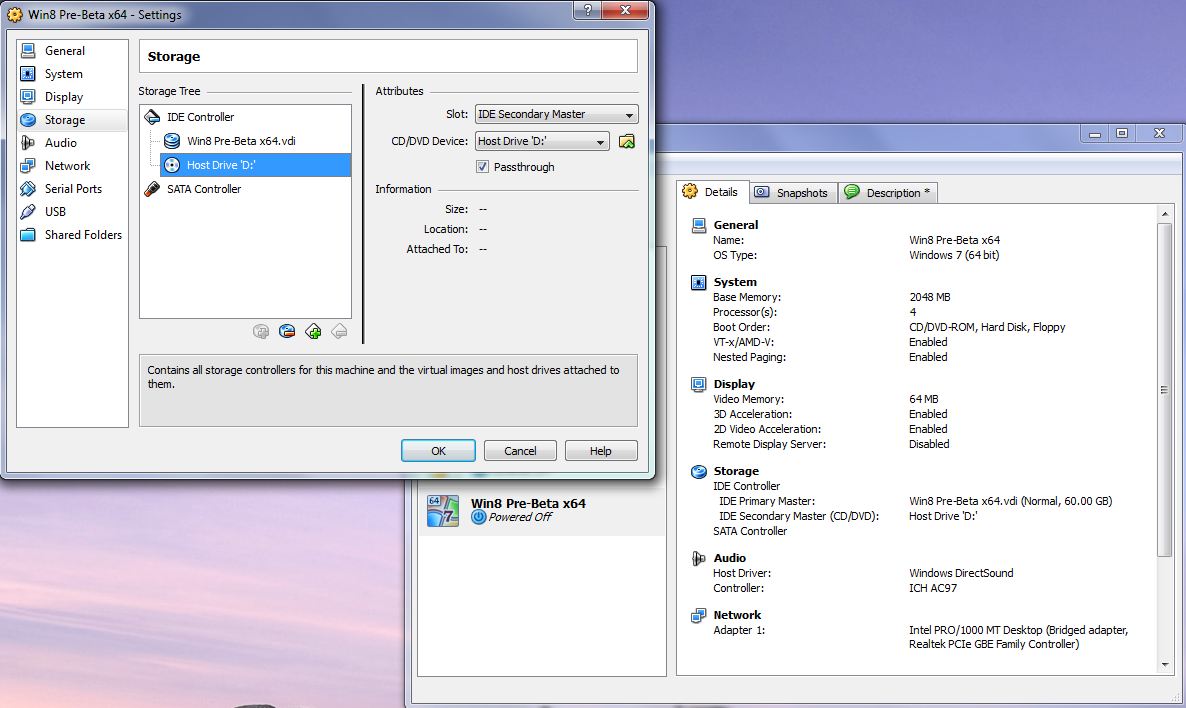The height and width of the screenshot is (708, 1186).
Task: Toggle the Passthrough checkbox
Action: point(483,167)
